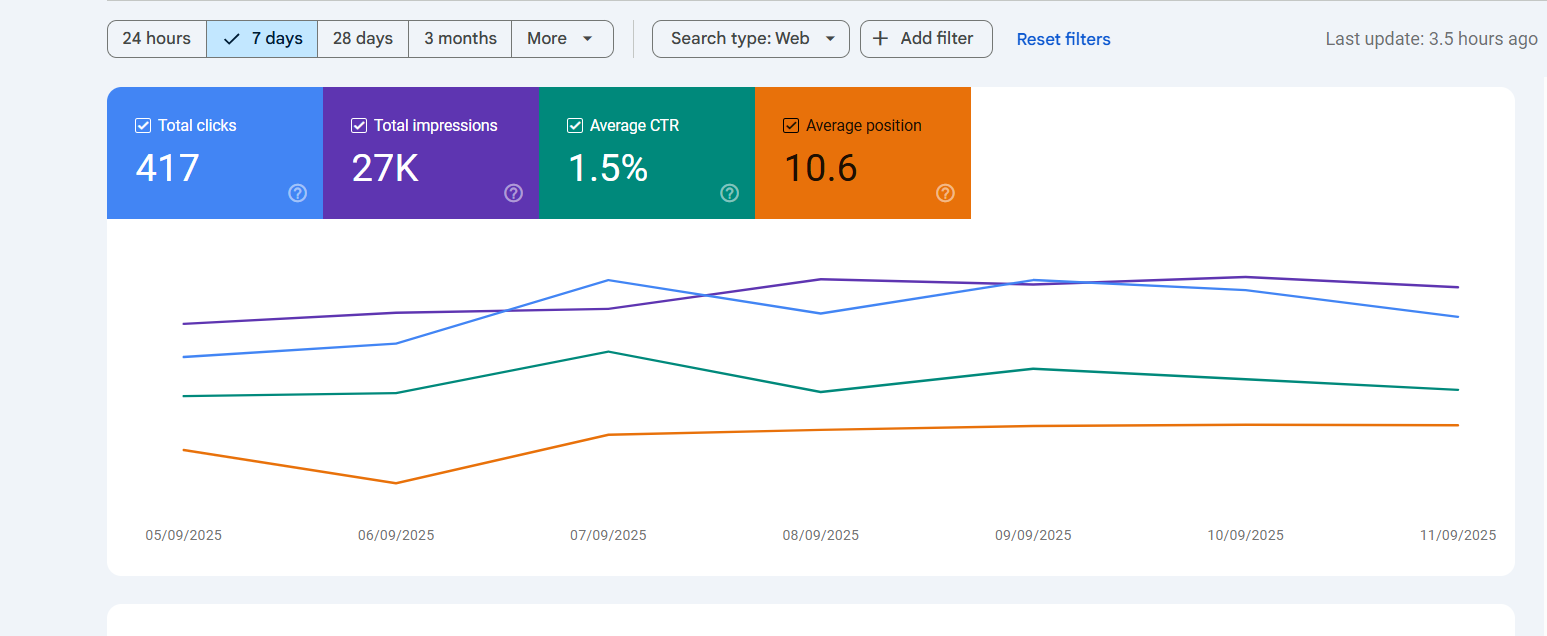Uncheck the Total clicks checkbox
Viewport: 1547px width, 636px height.
[x=143, y=126]
